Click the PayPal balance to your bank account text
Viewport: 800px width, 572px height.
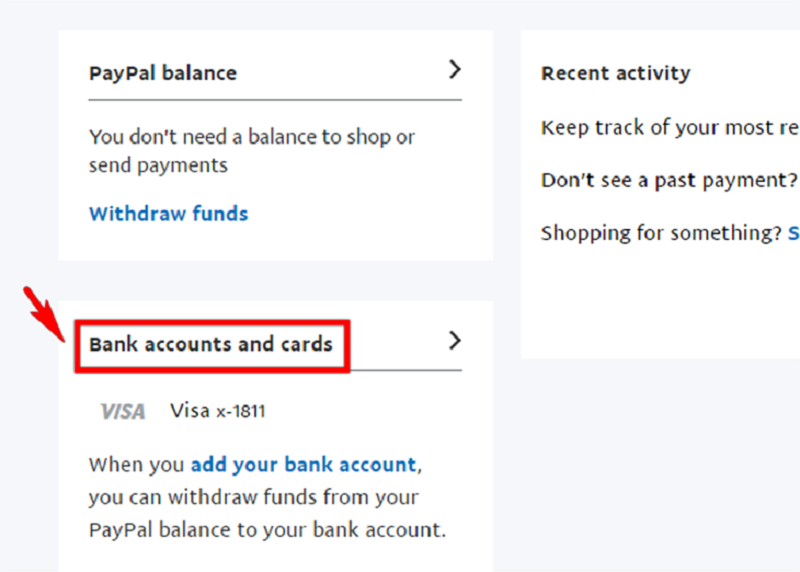coord(267,530)
